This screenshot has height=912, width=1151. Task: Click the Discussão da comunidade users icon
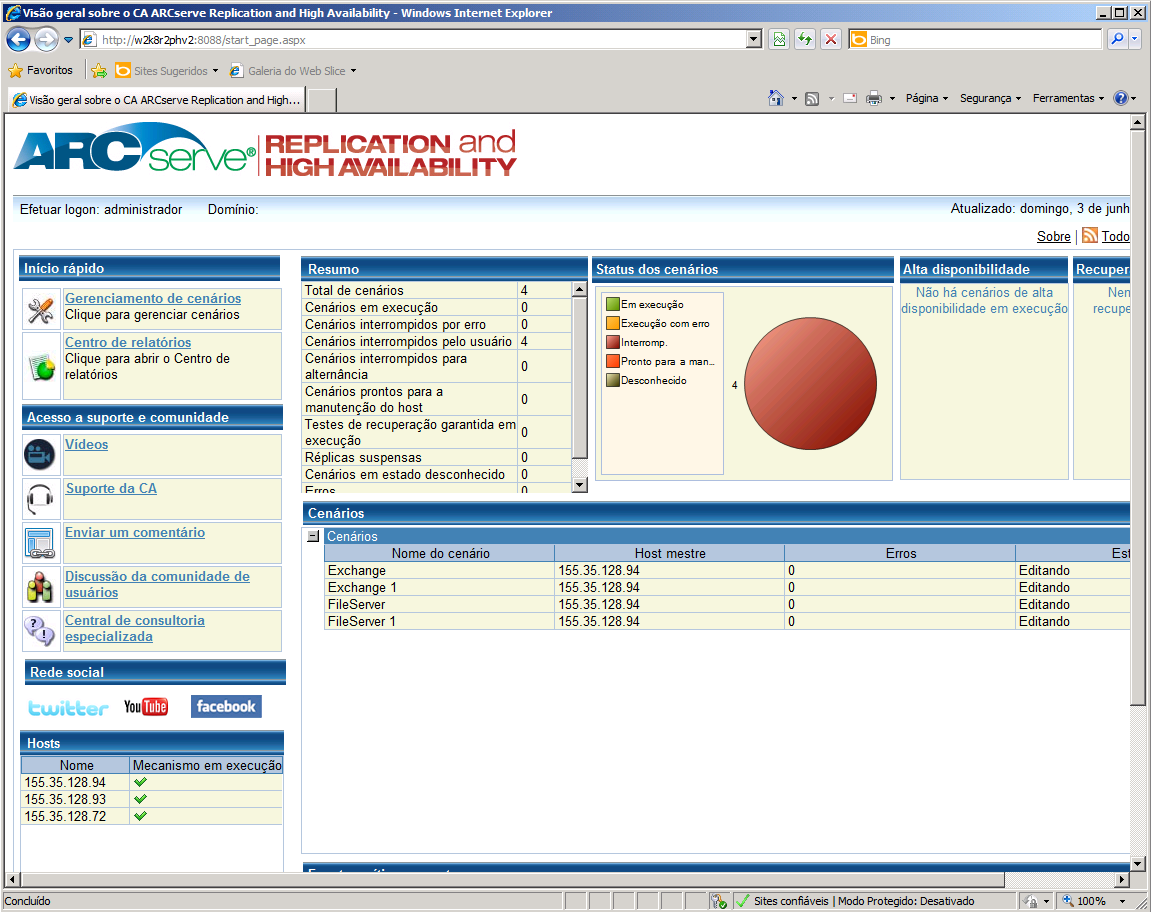coord(40,587)
